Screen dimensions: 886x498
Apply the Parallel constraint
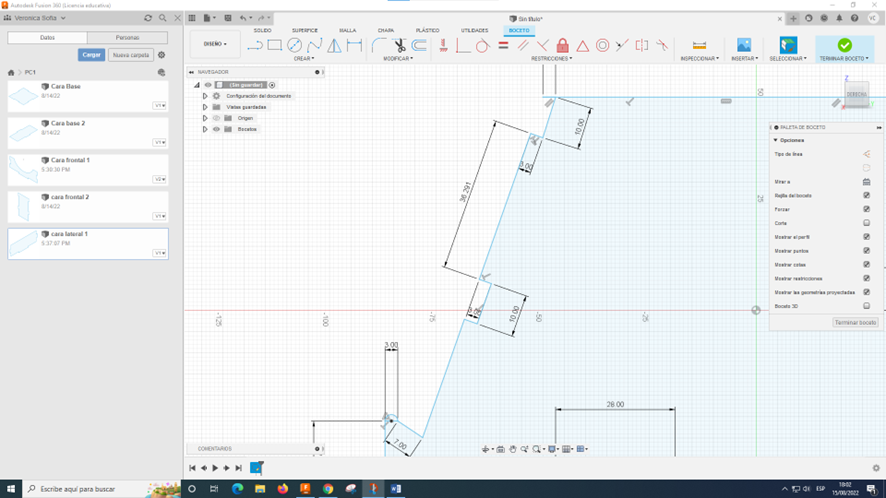(x=523, y=45)
